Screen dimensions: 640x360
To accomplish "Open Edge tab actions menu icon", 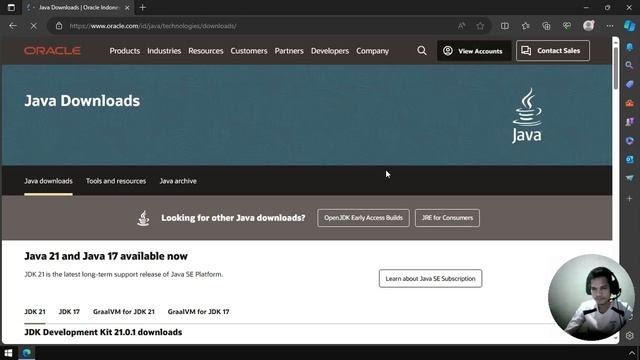I will tap(11, 7).
